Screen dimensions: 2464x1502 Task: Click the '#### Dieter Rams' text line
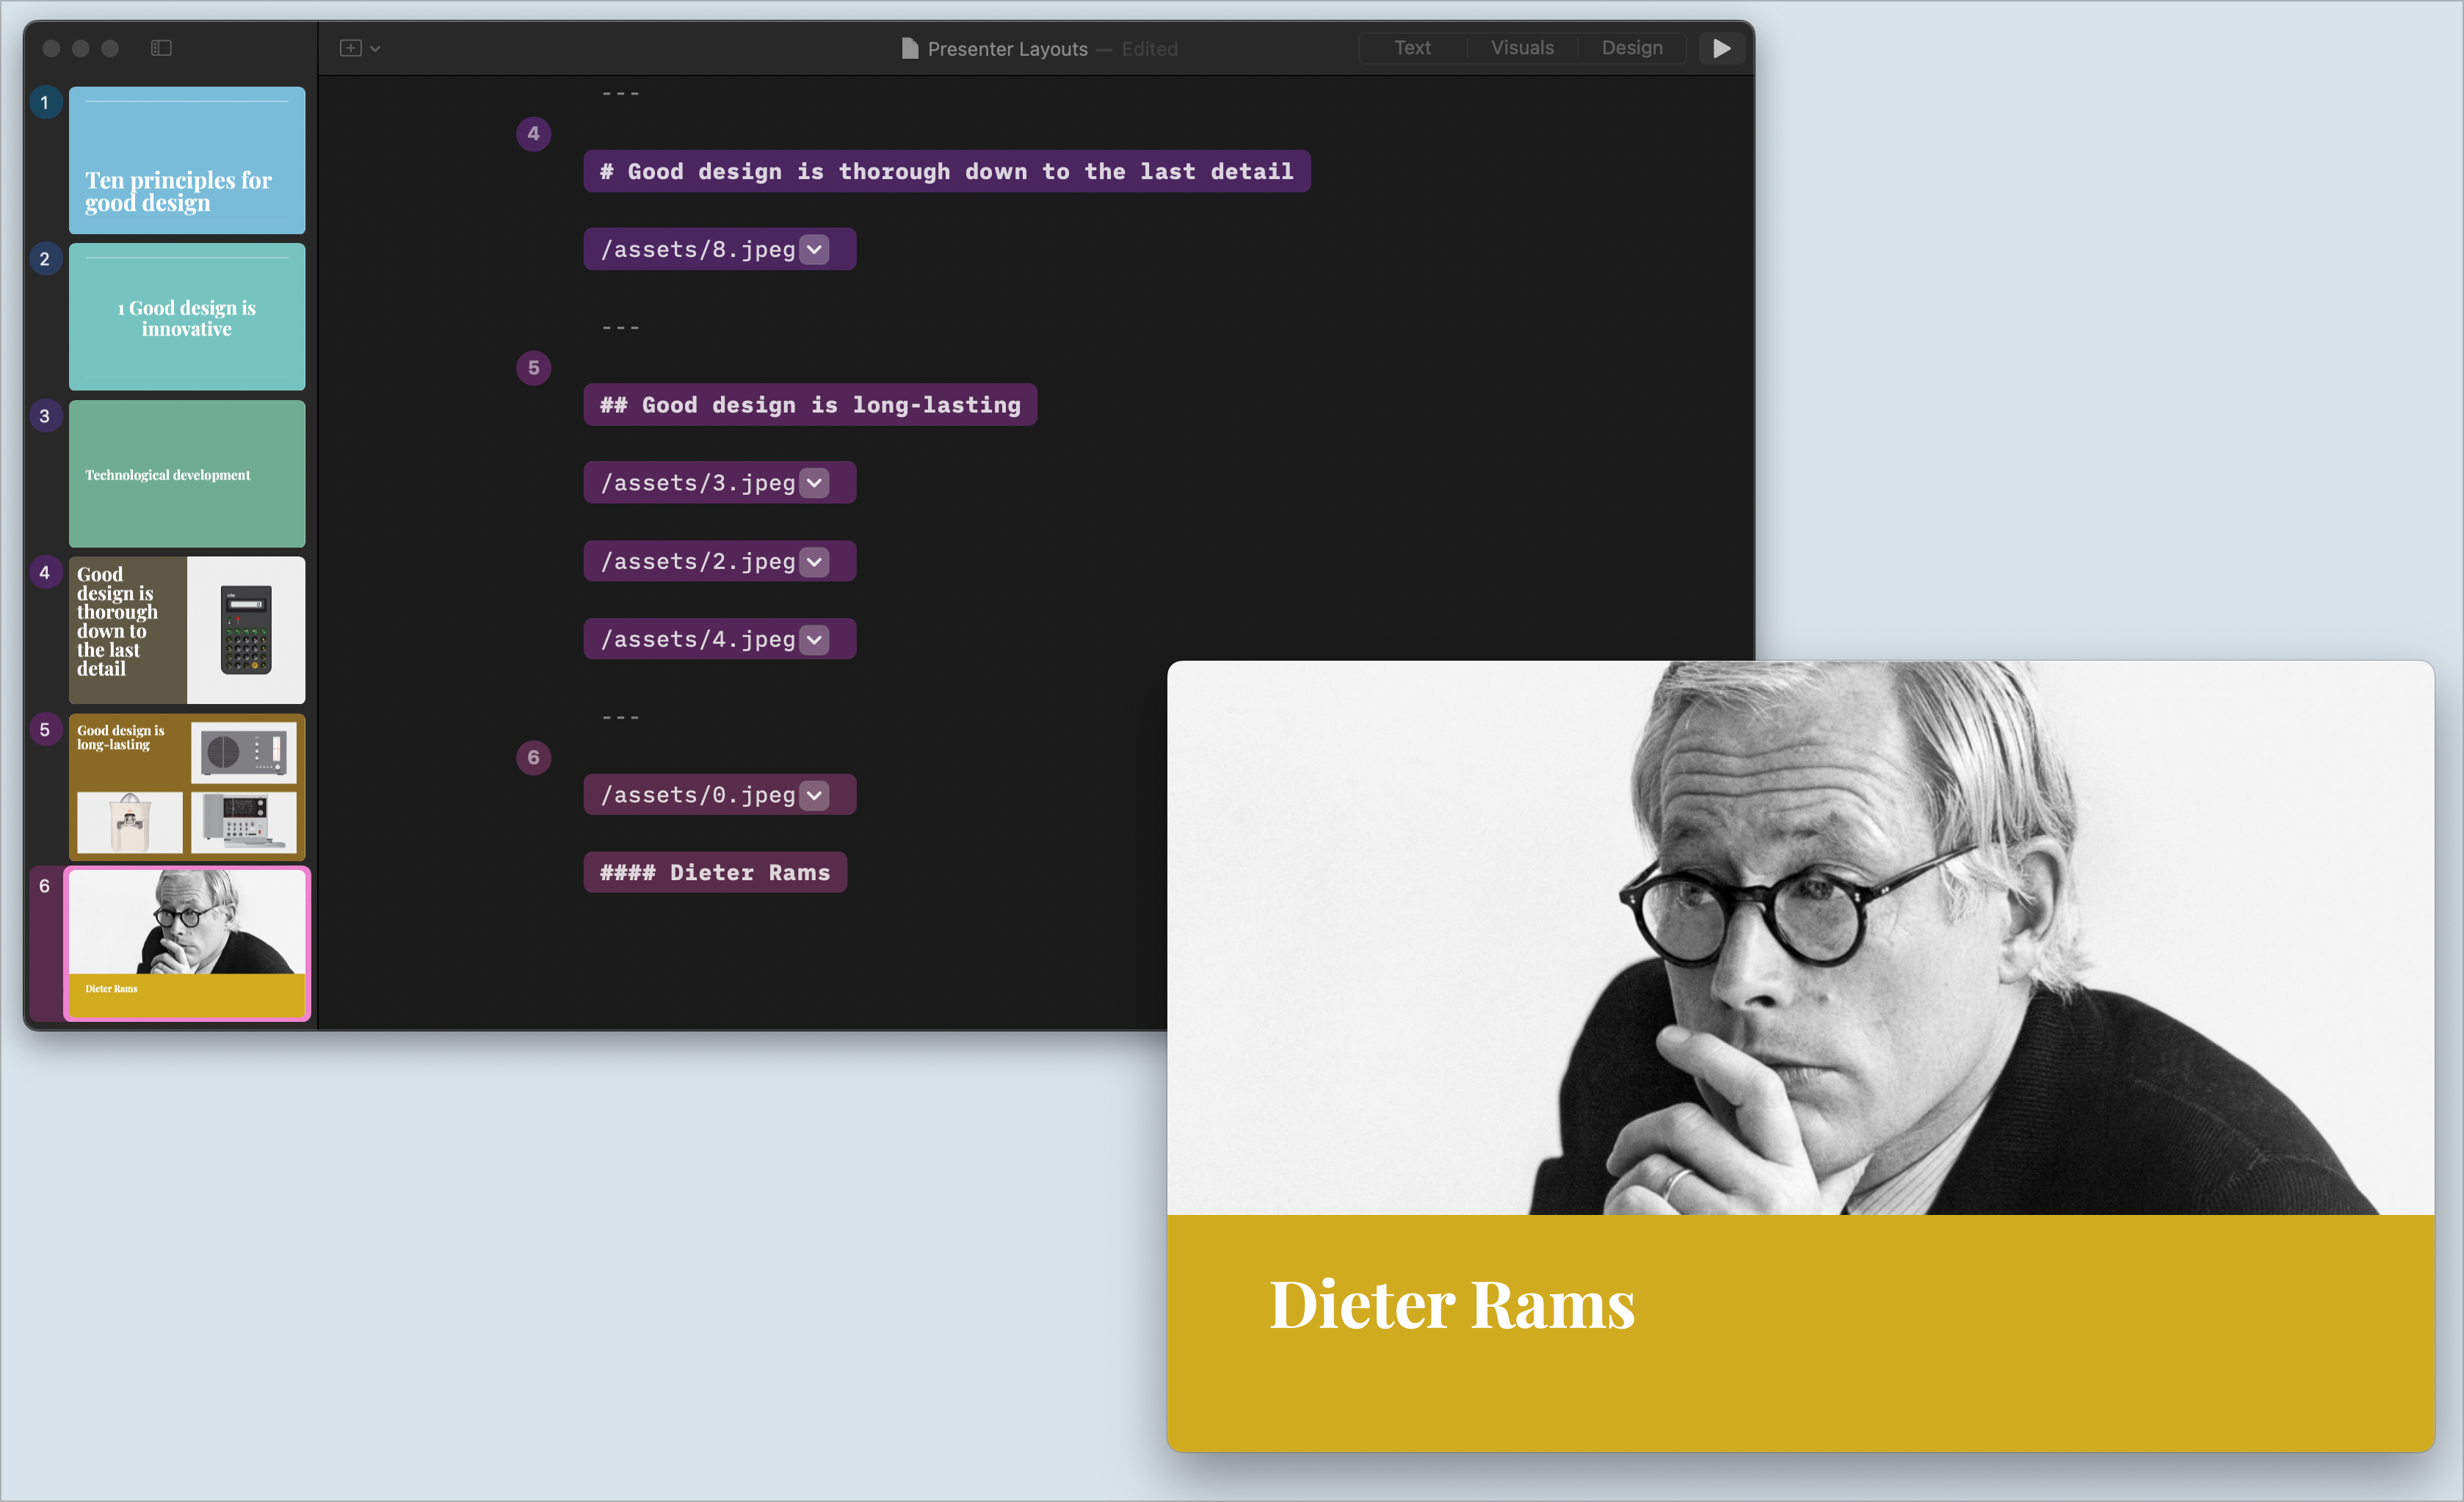[x=714, y=873]
